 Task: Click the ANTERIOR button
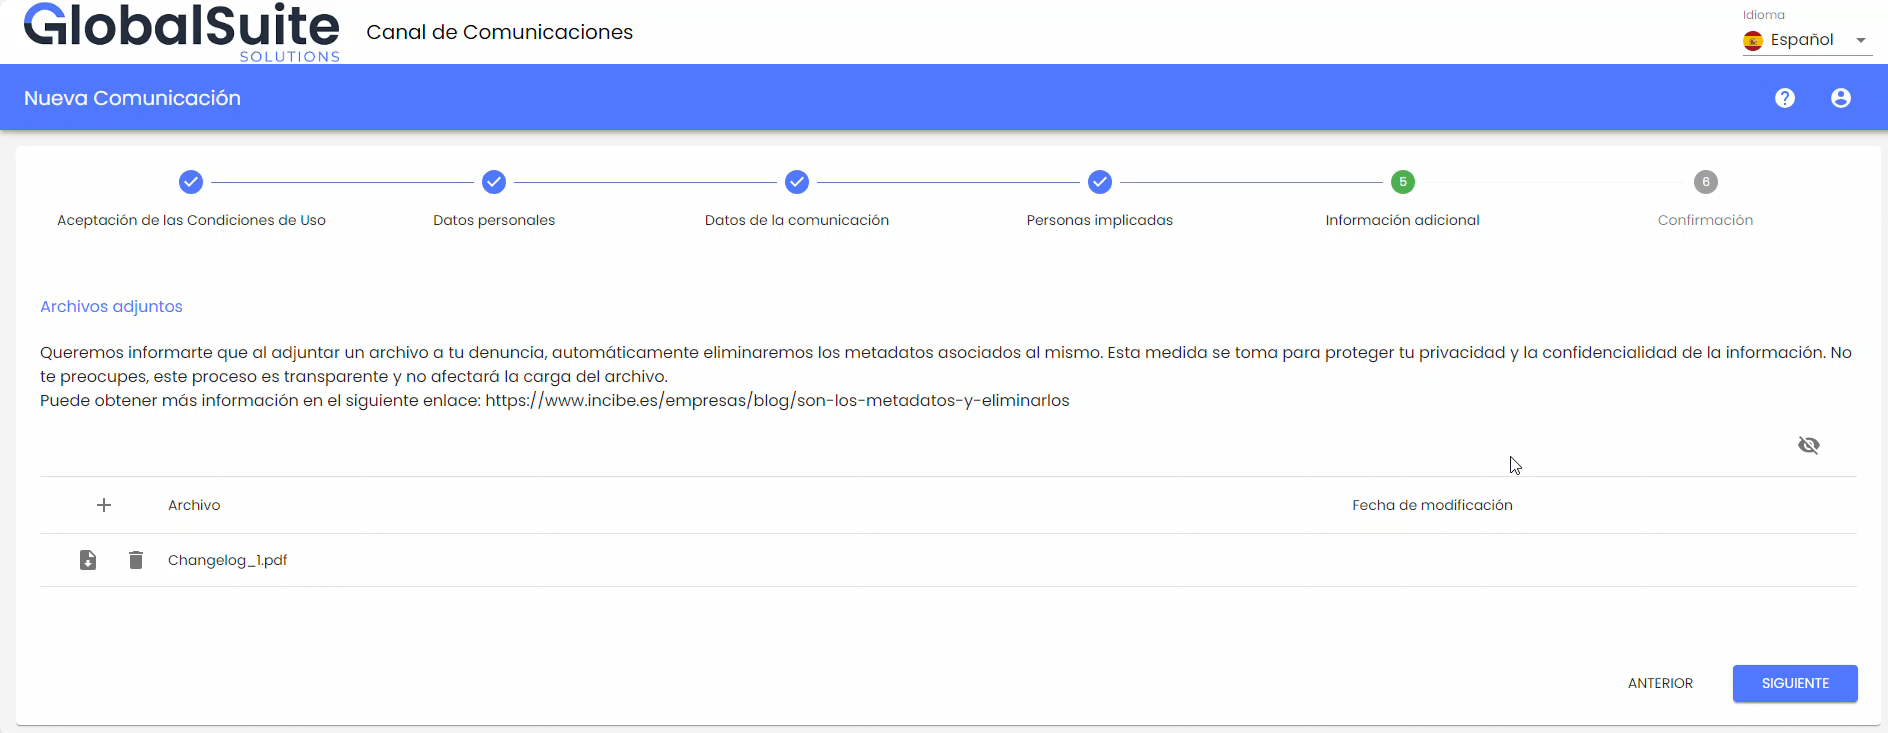[x=1660, y=683]
